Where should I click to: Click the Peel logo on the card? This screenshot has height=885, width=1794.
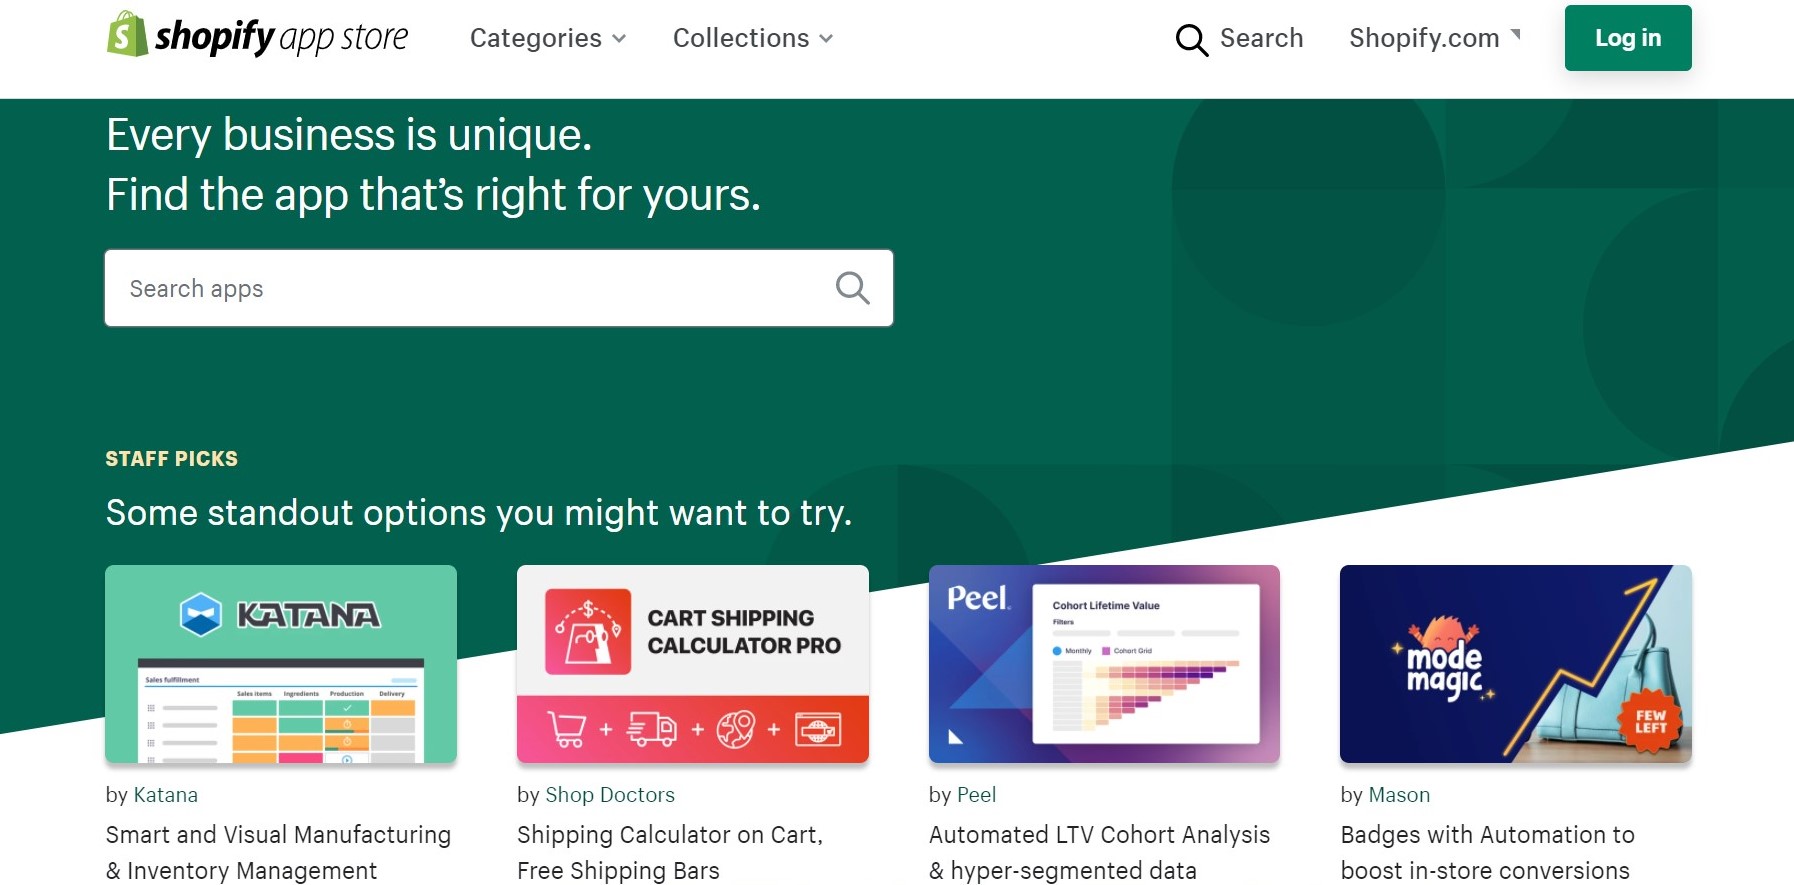[978, 598]
